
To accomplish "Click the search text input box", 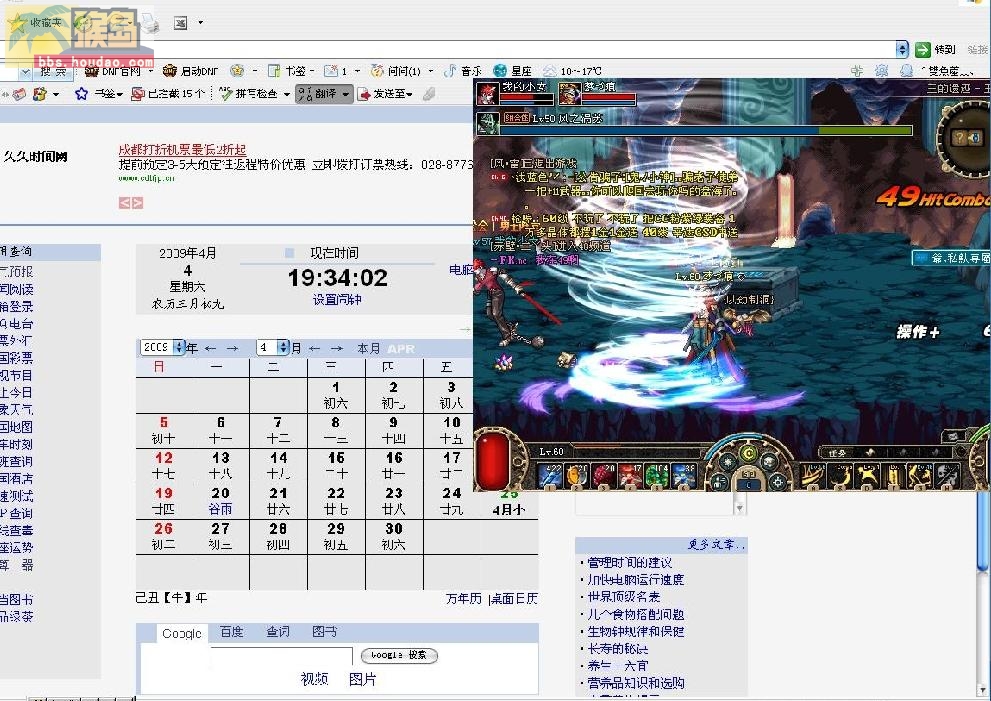I will (x=281, y=657).
